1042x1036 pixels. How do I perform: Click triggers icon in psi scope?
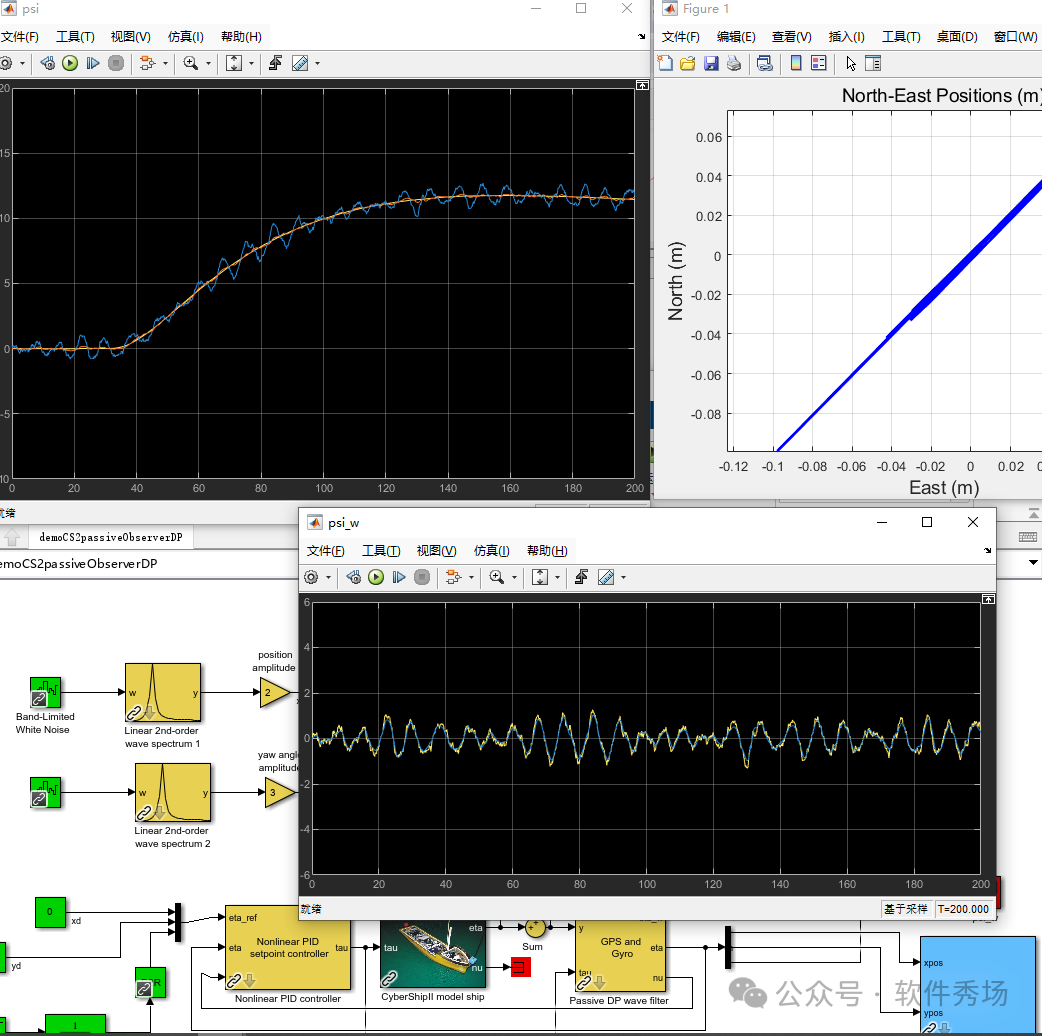tap(275, 64)
